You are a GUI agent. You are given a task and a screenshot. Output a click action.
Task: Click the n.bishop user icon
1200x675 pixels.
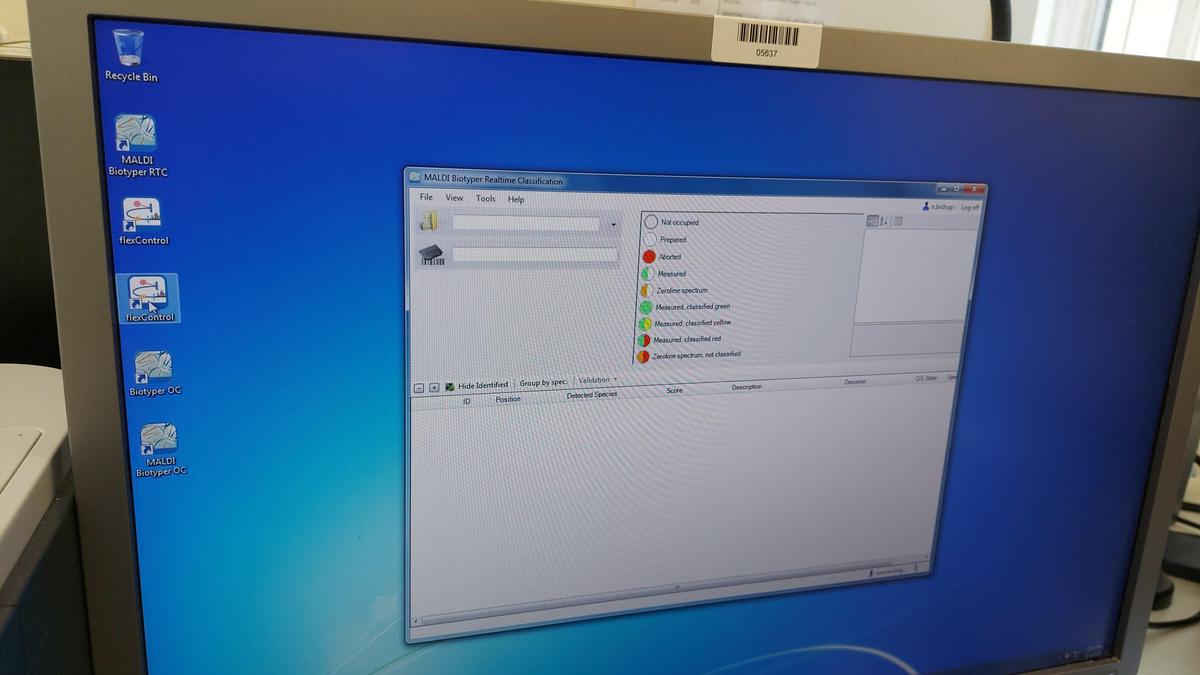(x=926, y=205)
